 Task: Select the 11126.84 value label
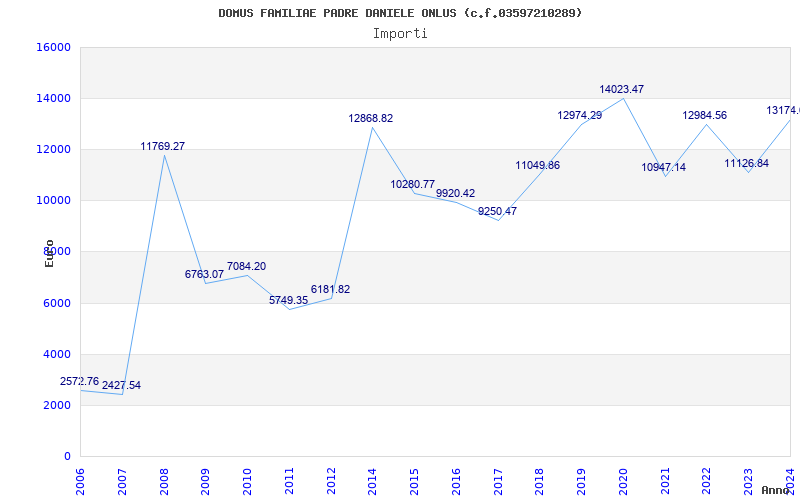(746, 164)
